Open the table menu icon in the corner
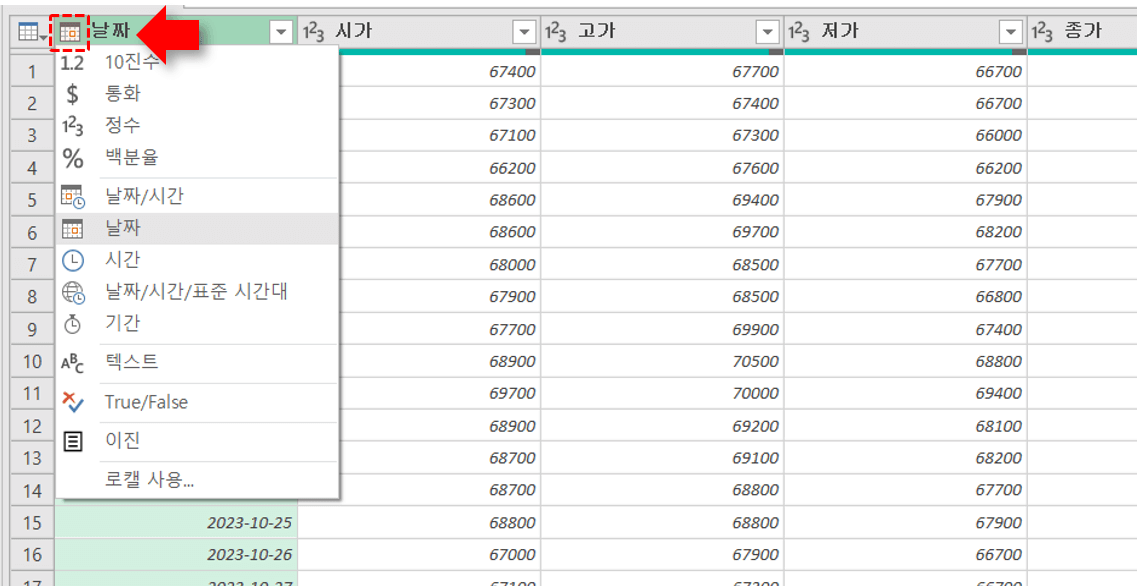 (32, 32)
